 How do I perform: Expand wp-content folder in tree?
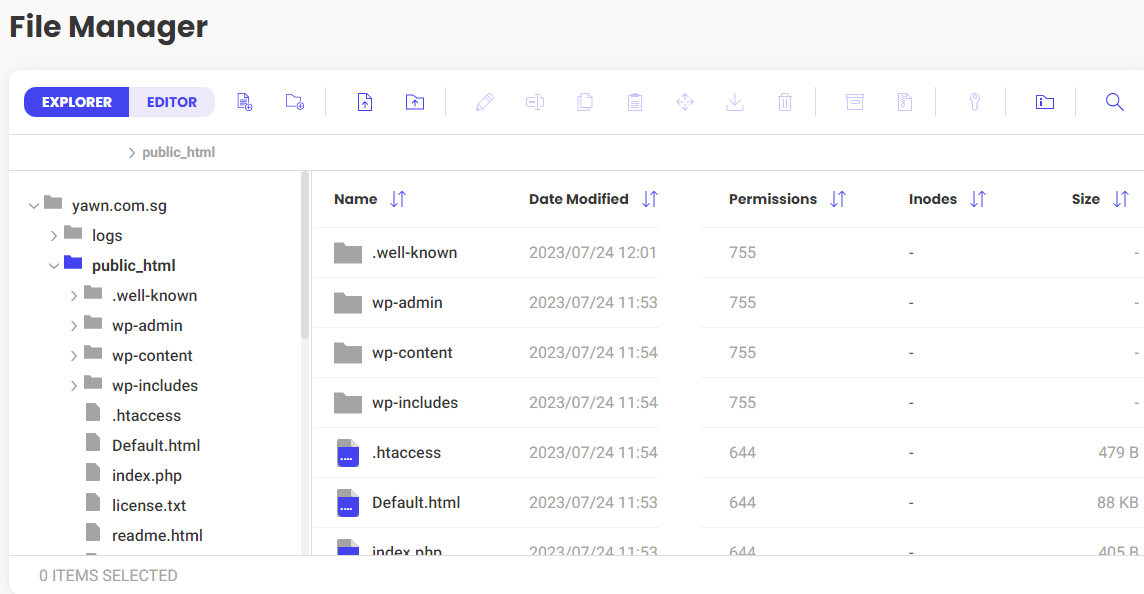click(74, 355)
